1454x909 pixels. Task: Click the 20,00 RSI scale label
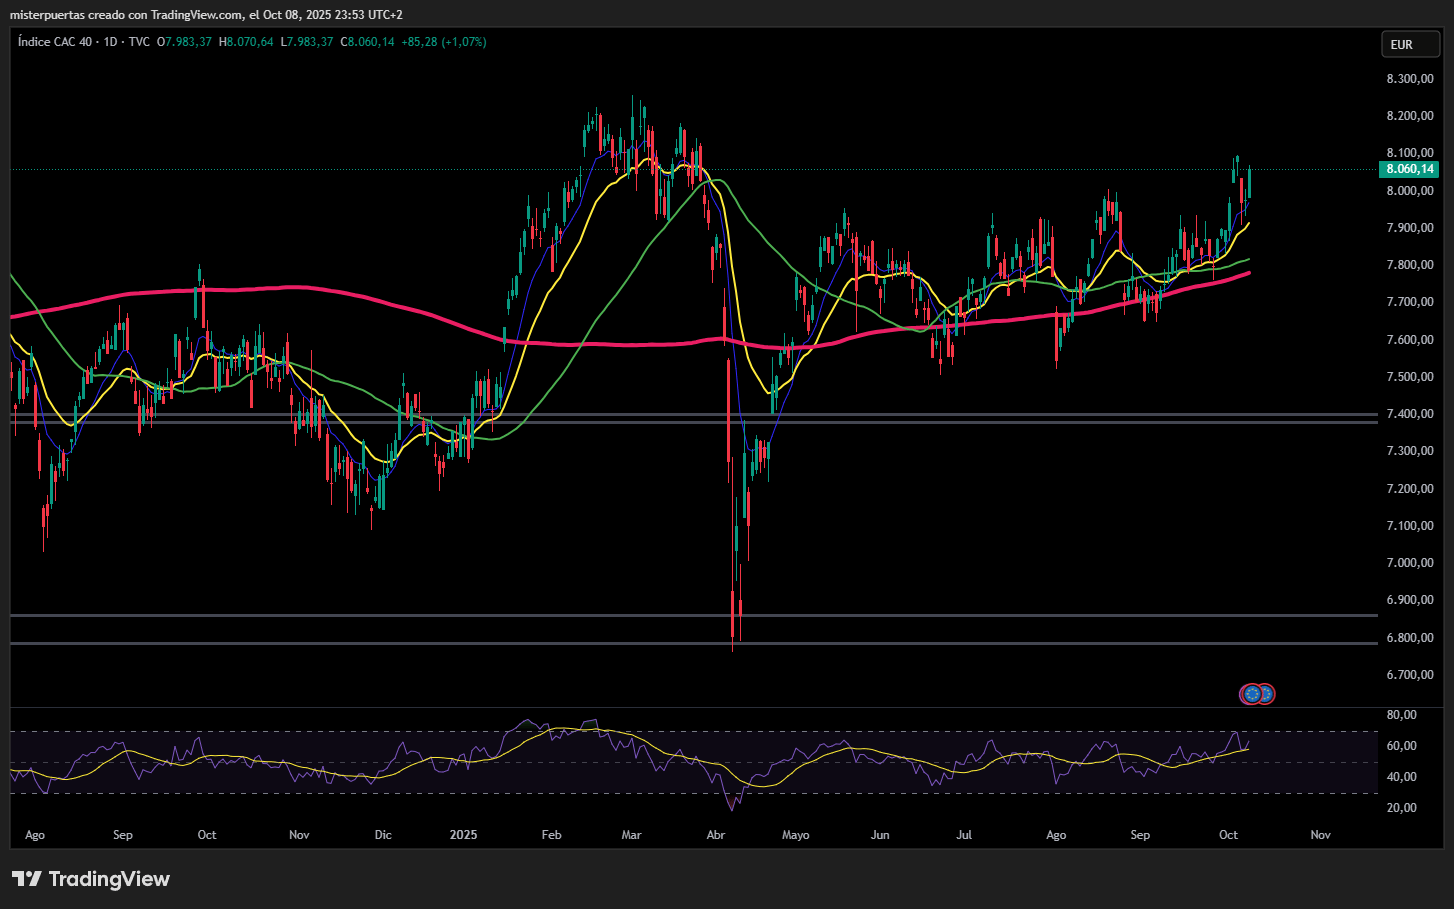pyautogui.click(x=1401, y=808)
